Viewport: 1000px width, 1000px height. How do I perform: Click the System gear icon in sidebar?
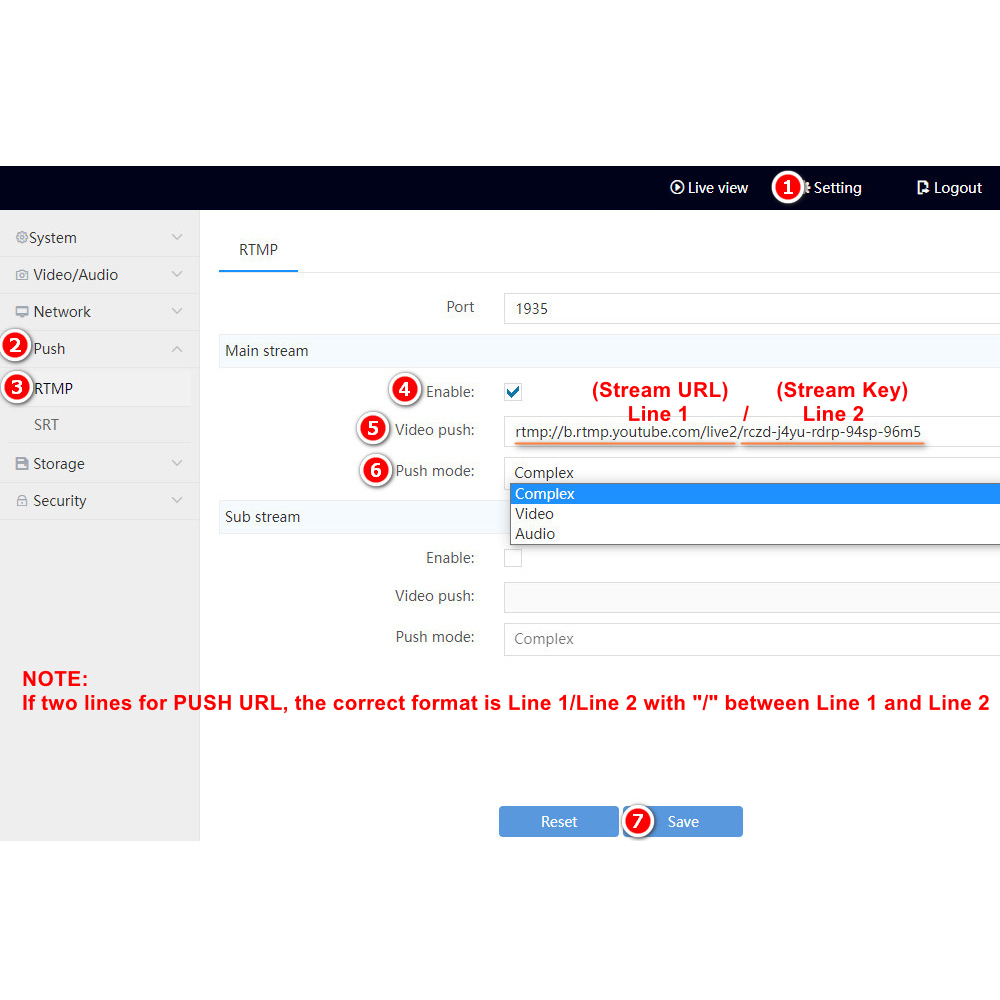tap(21, 238)
